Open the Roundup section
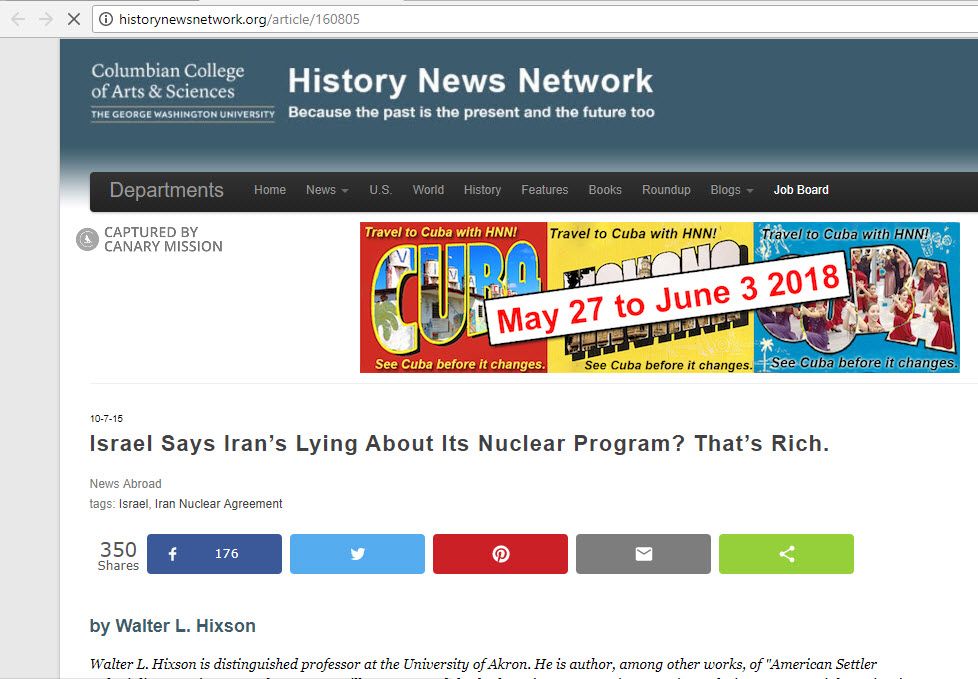Screen dimensions: 978x679 [x=666, y=190]
